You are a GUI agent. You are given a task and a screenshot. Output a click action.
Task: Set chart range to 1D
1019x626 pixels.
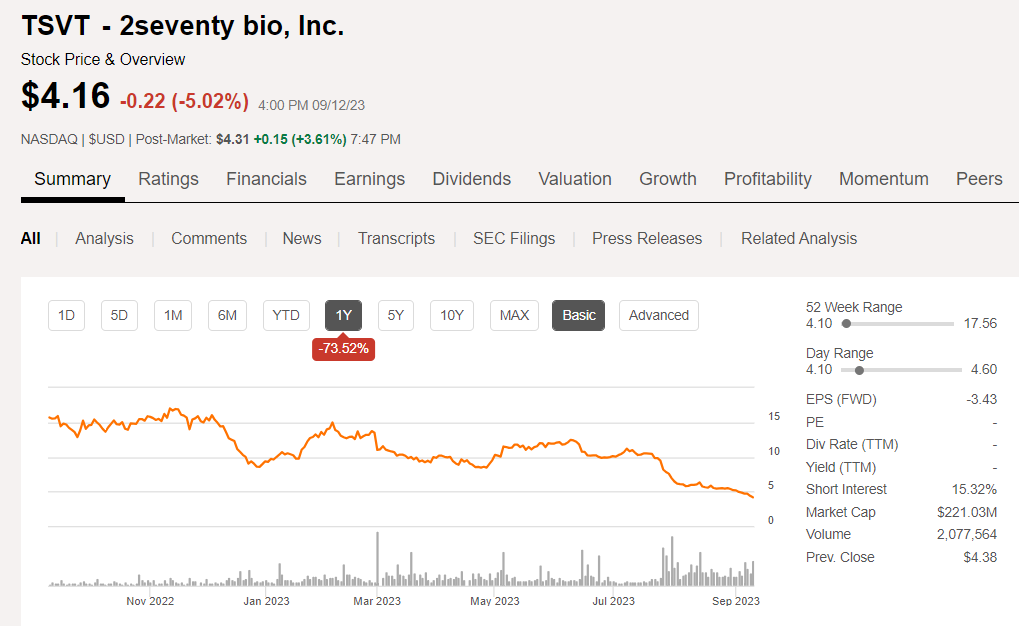(x=66, y=315)
